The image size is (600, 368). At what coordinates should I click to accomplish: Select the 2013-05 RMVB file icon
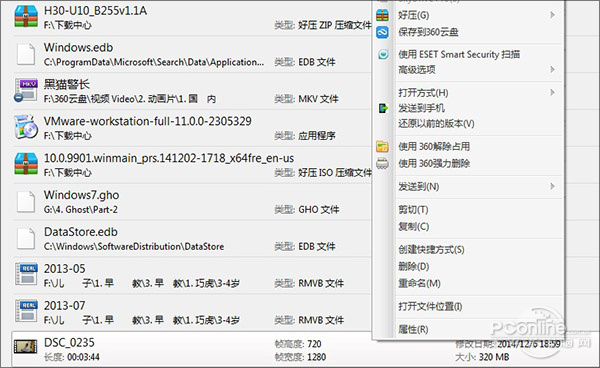click(26, 274)
